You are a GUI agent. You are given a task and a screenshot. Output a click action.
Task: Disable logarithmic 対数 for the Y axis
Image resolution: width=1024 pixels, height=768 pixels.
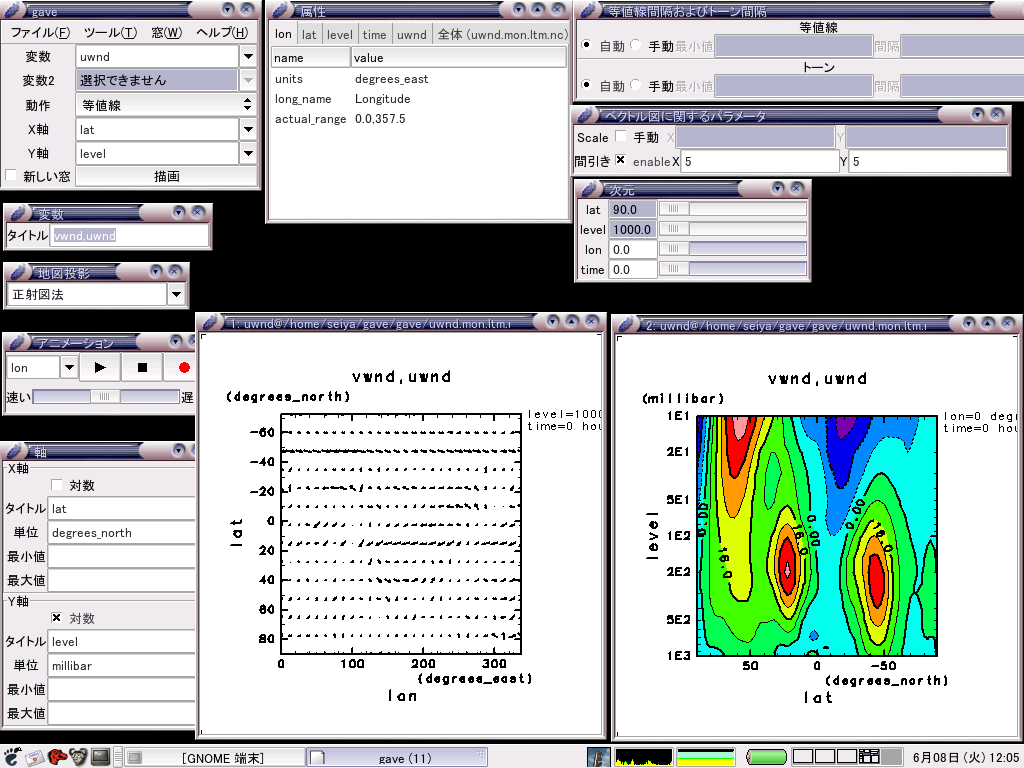(x=57, y=617)
